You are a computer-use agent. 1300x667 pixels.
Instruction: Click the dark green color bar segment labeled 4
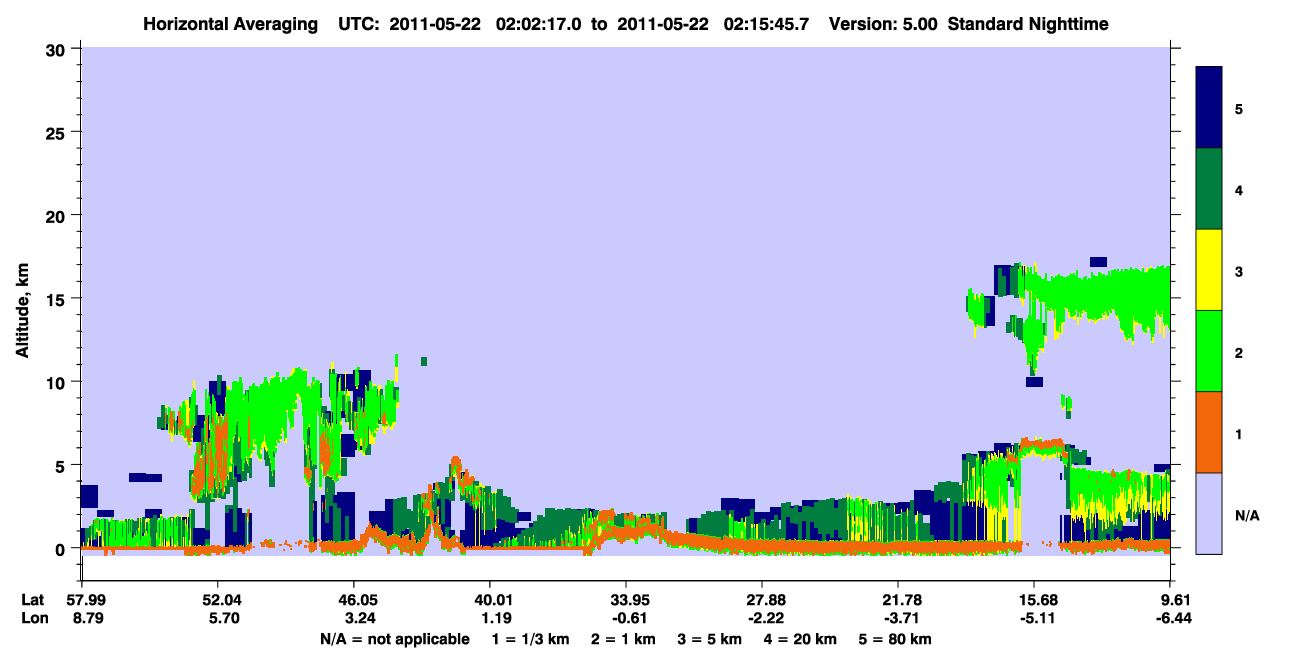[x=1209, y=189]
